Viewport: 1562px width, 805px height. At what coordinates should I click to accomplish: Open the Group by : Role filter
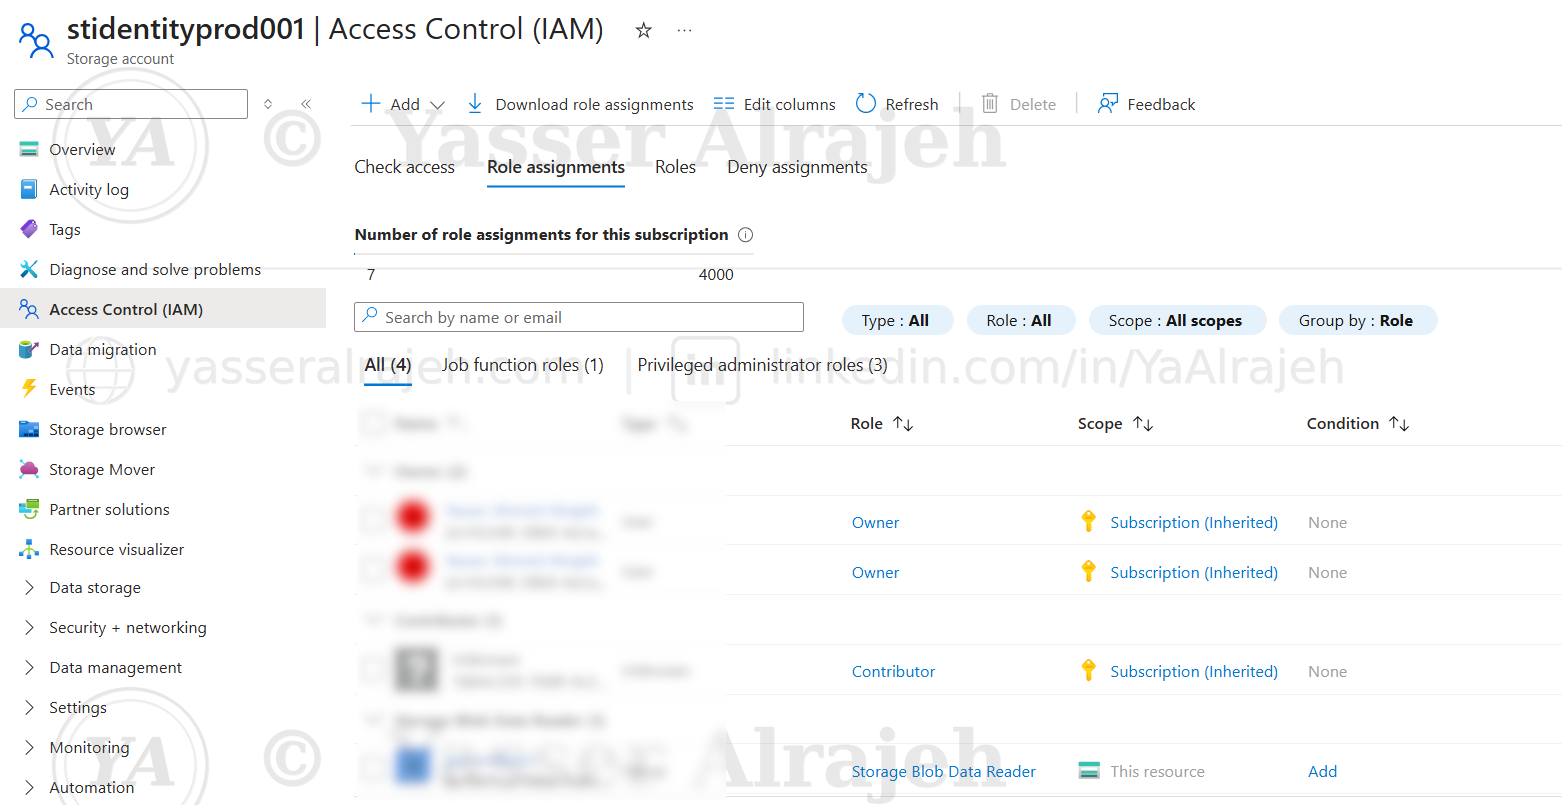1357,321
